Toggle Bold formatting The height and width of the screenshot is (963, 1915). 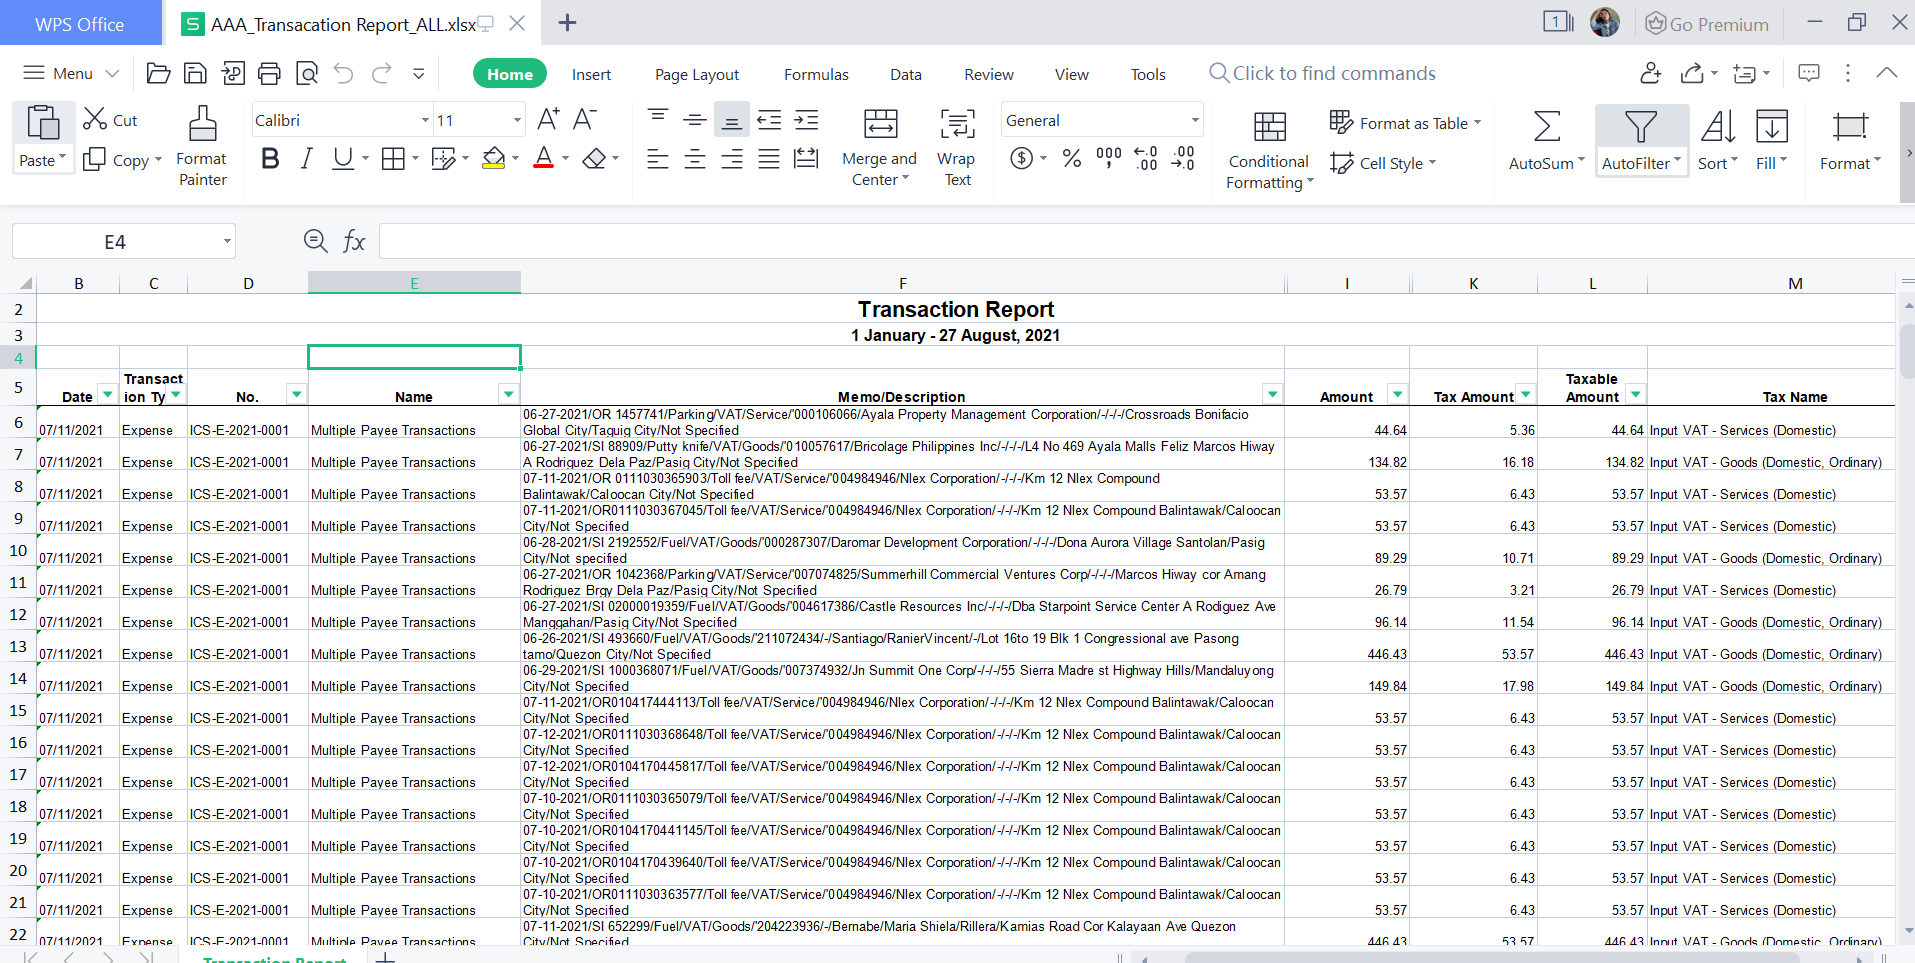coord(270,159)
